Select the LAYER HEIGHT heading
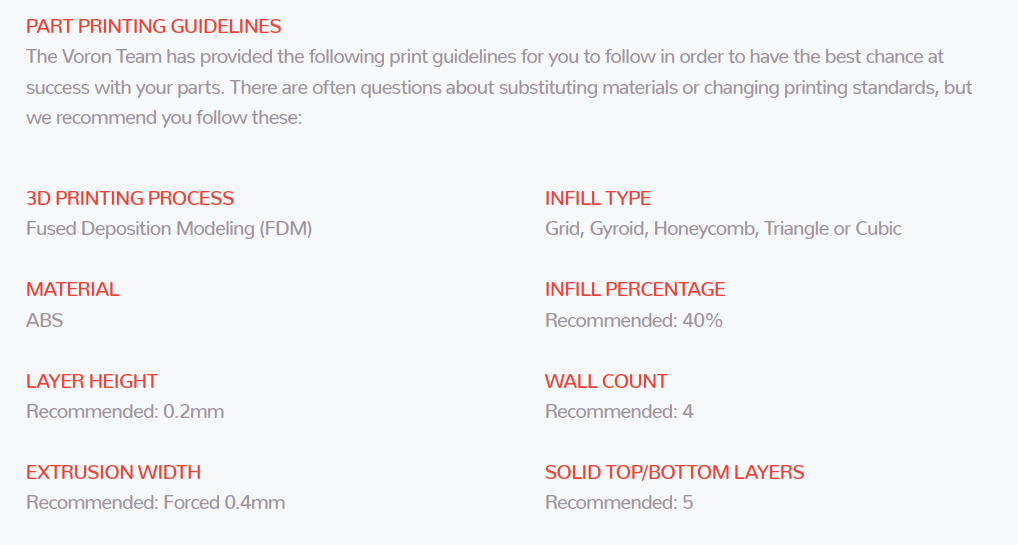 click(92, 381)
